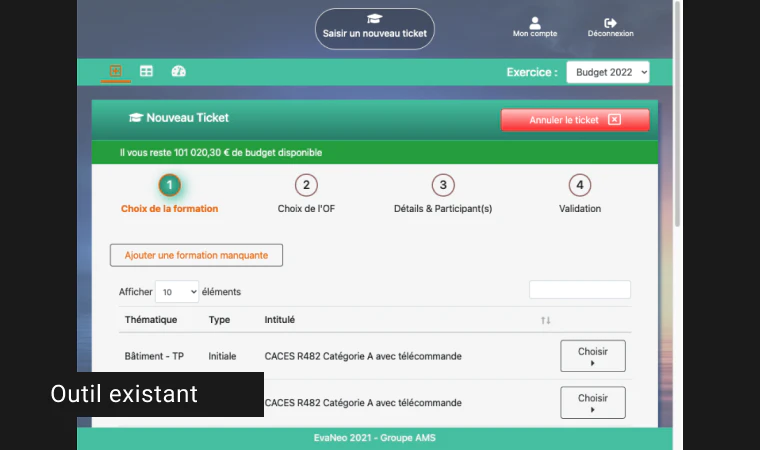Viewport: 760px width, 450px height.
Task: Click 'Saisir un nouveau ticket' button
Action: pos(375,29)
